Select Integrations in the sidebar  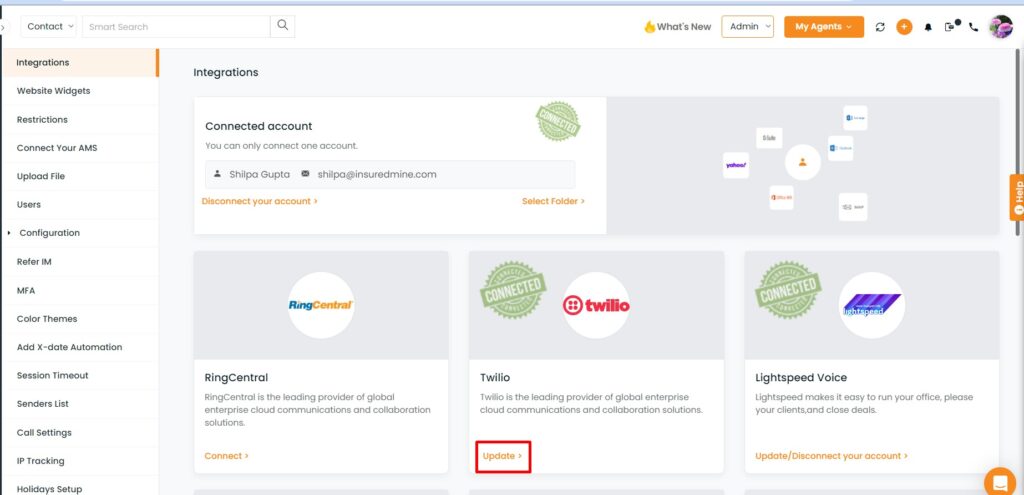coord(80,63)
